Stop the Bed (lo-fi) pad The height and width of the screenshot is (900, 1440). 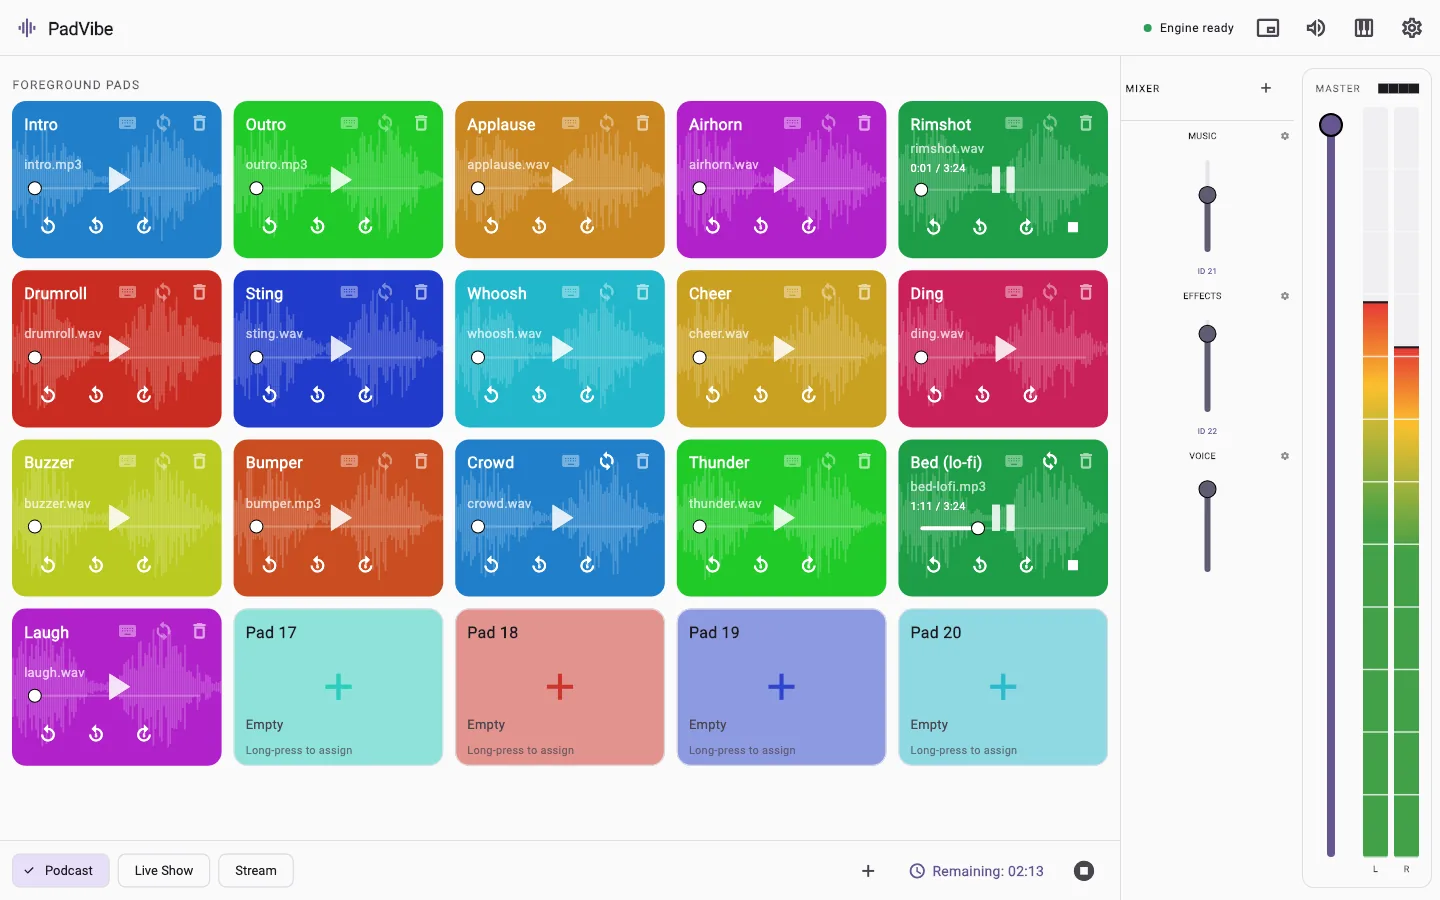tap(1073, 565)
